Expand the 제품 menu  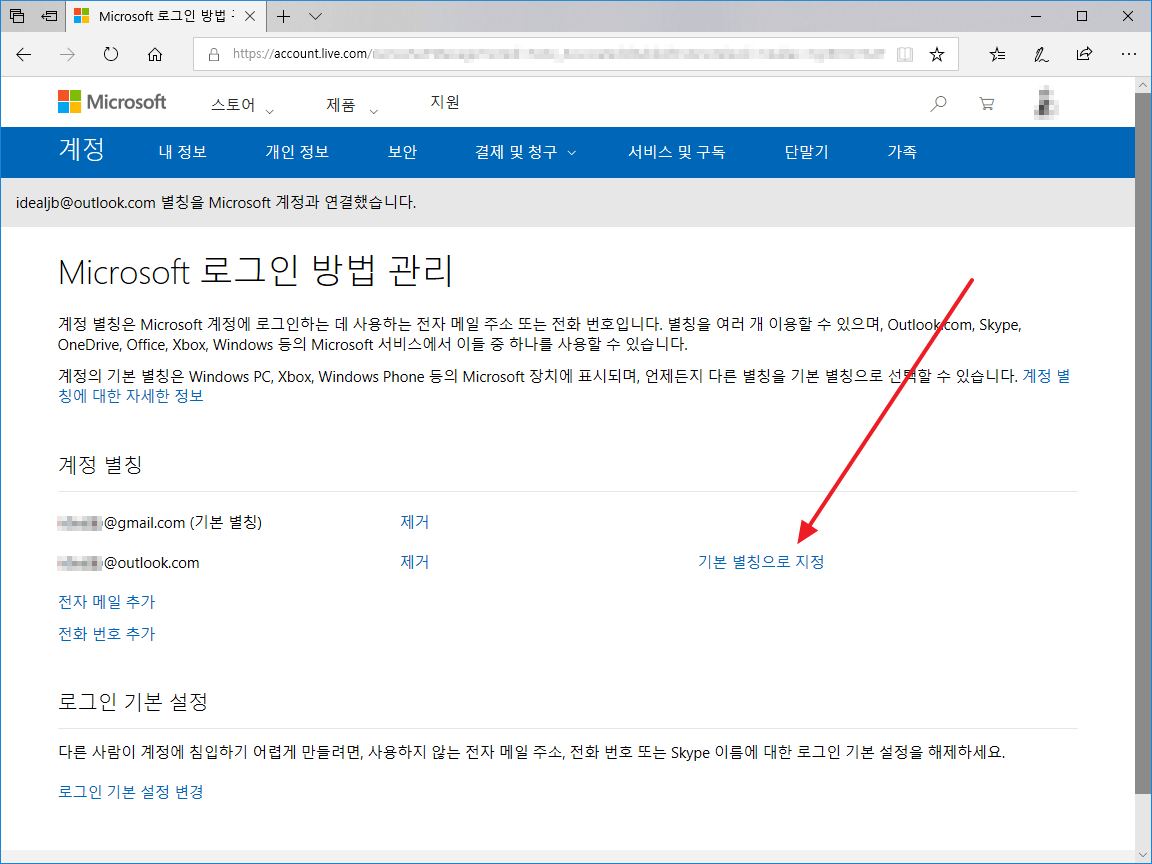point(352,105)
